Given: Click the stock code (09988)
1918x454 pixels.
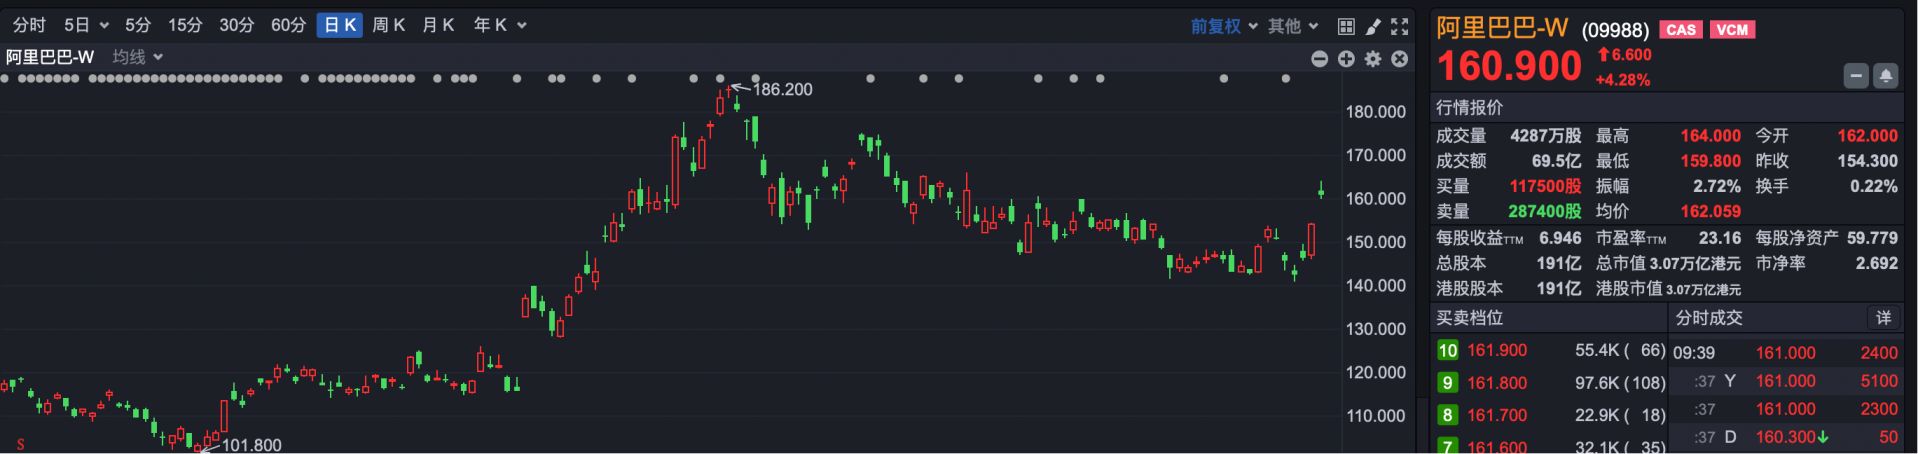Looking at the screenshot, I should (1615, 30).
